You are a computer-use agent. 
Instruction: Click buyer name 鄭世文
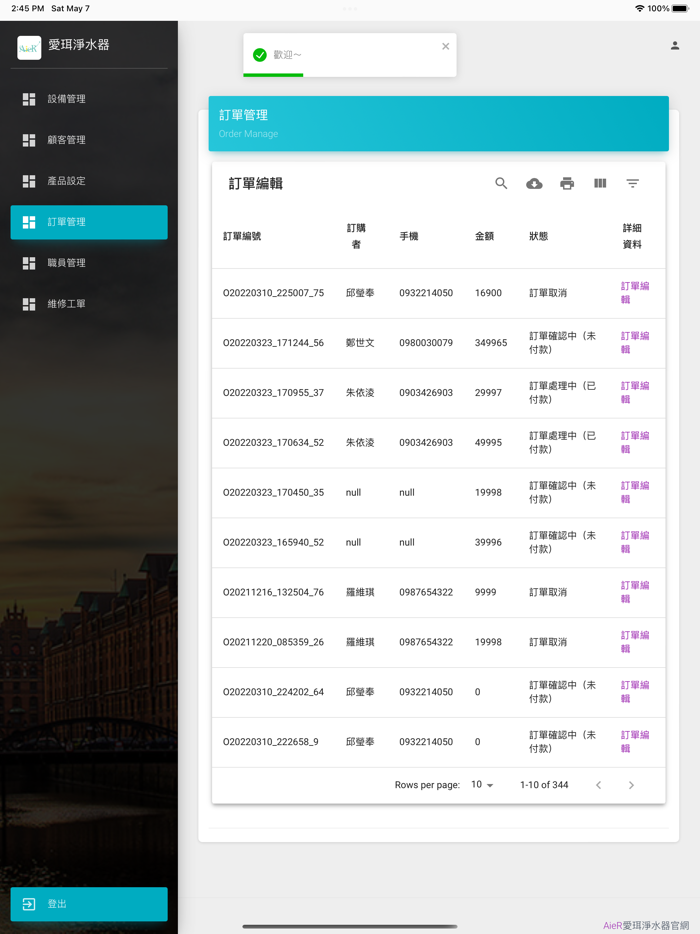(x=360, y=343)
